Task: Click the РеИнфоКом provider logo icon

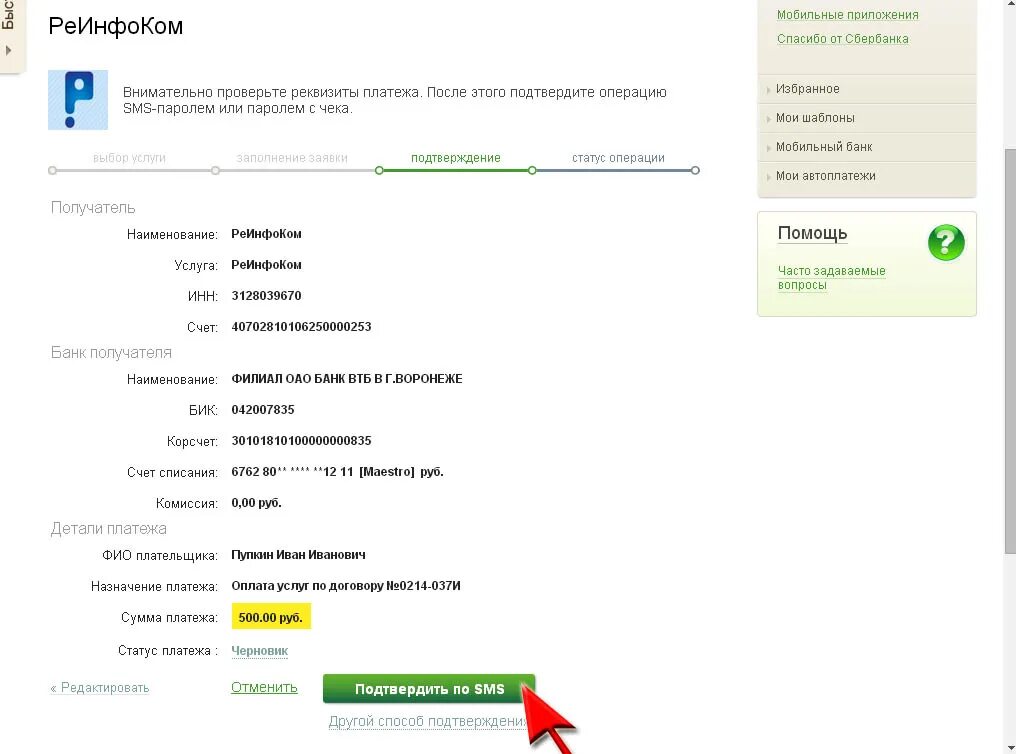Action: (x=78, y=100)
